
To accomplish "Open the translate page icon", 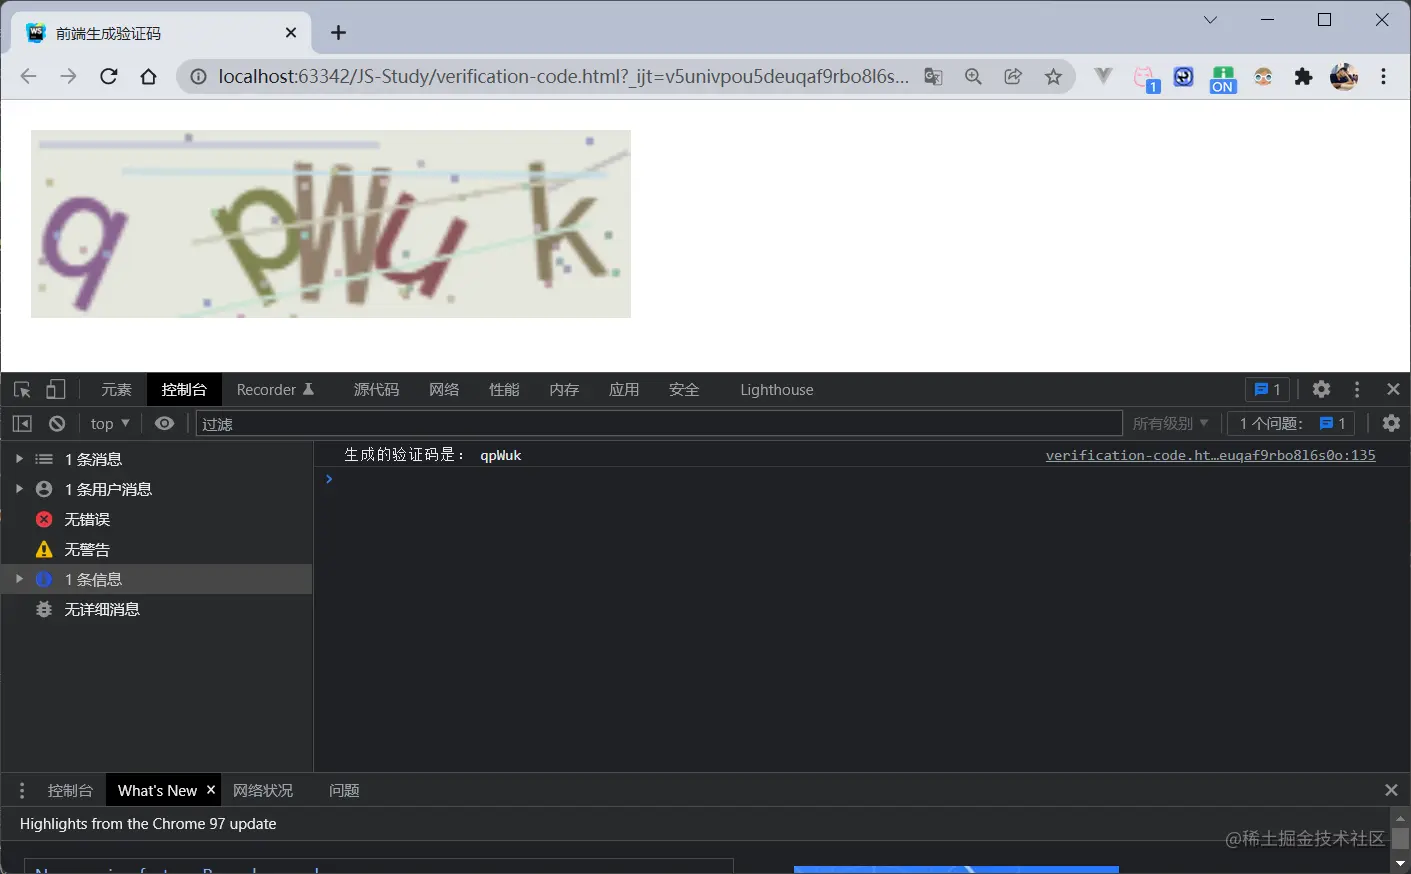I will click(933, 77).
